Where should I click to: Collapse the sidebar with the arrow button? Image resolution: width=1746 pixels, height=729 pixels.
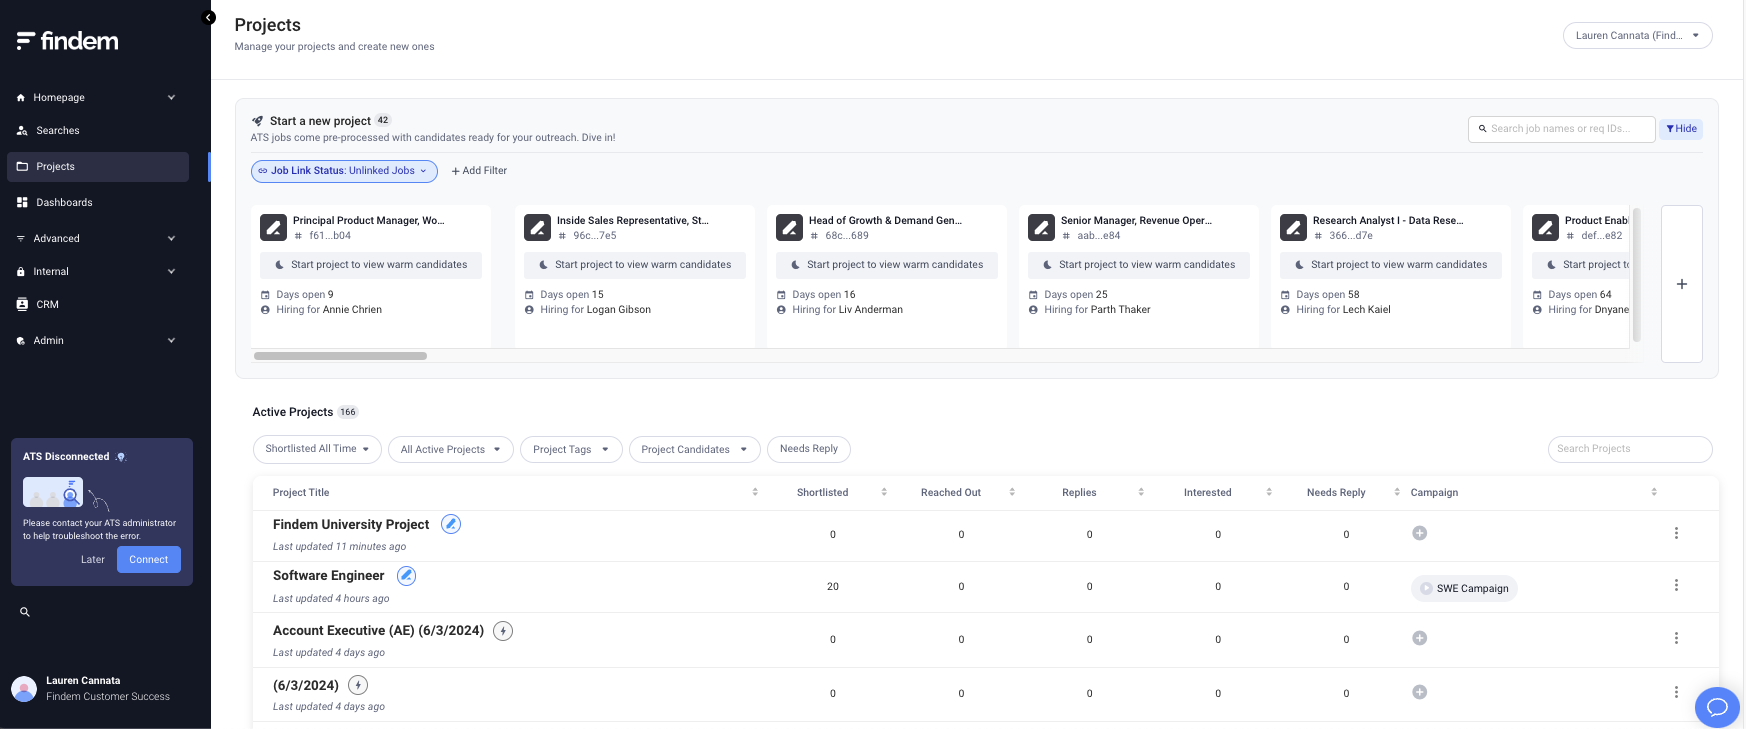click(x=209, y=17)
